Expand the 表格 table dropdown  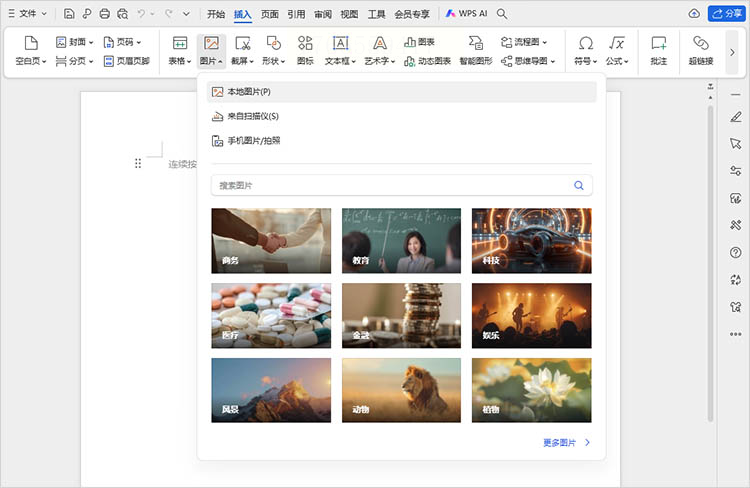[180, 61]
